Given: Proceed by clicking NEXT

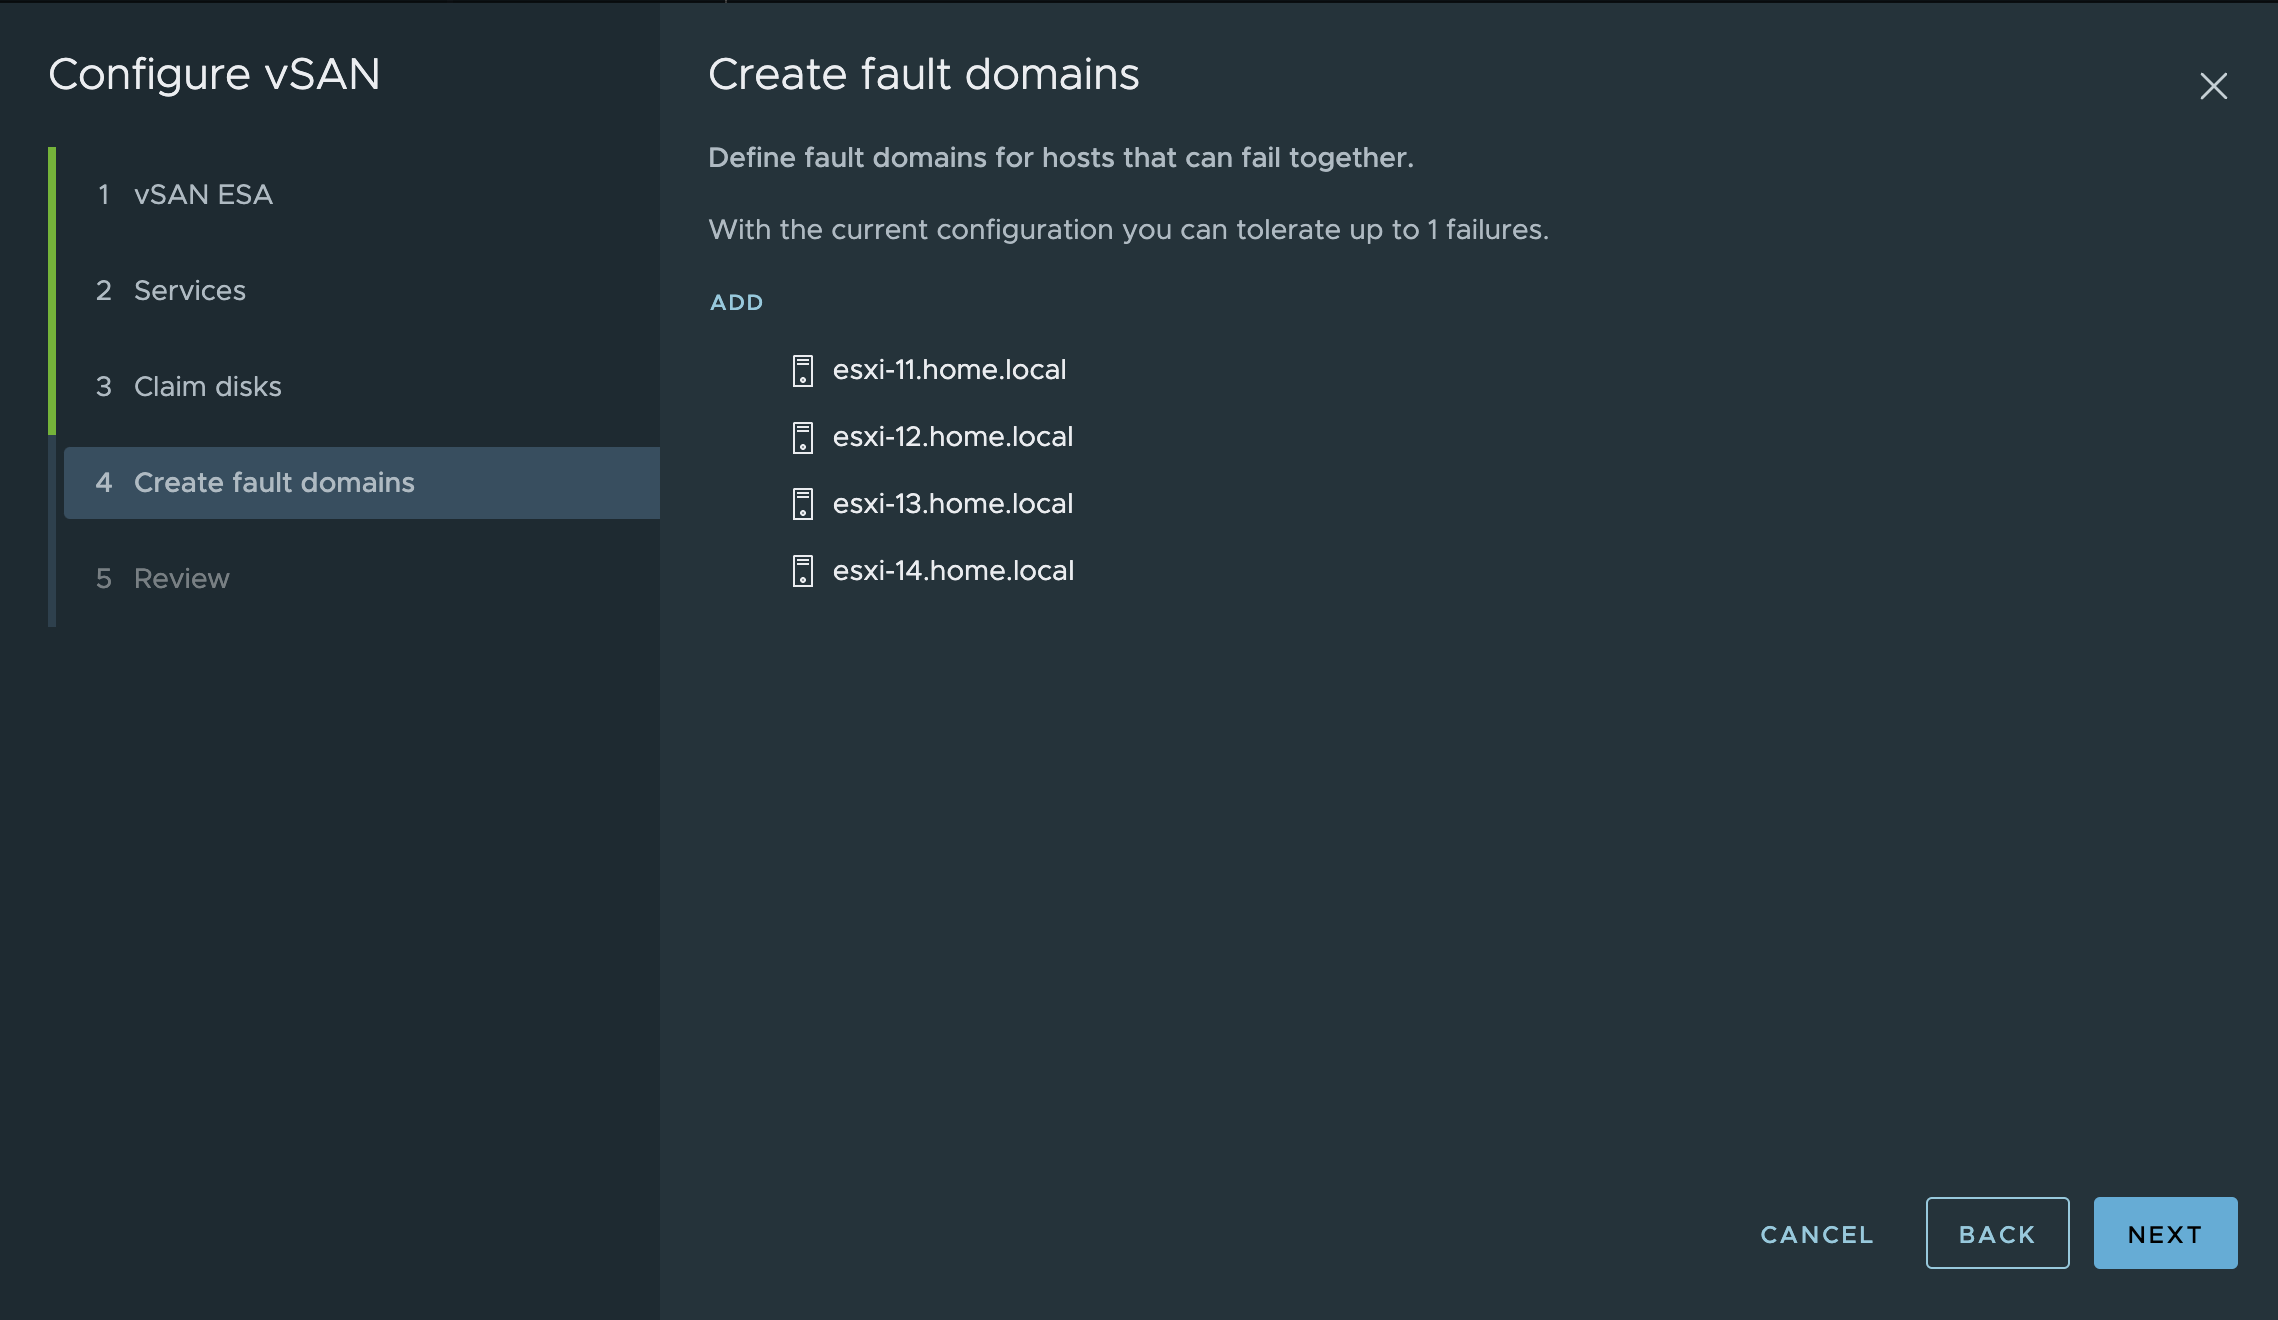Looking at the screenshot, I should [2165, 1233].
